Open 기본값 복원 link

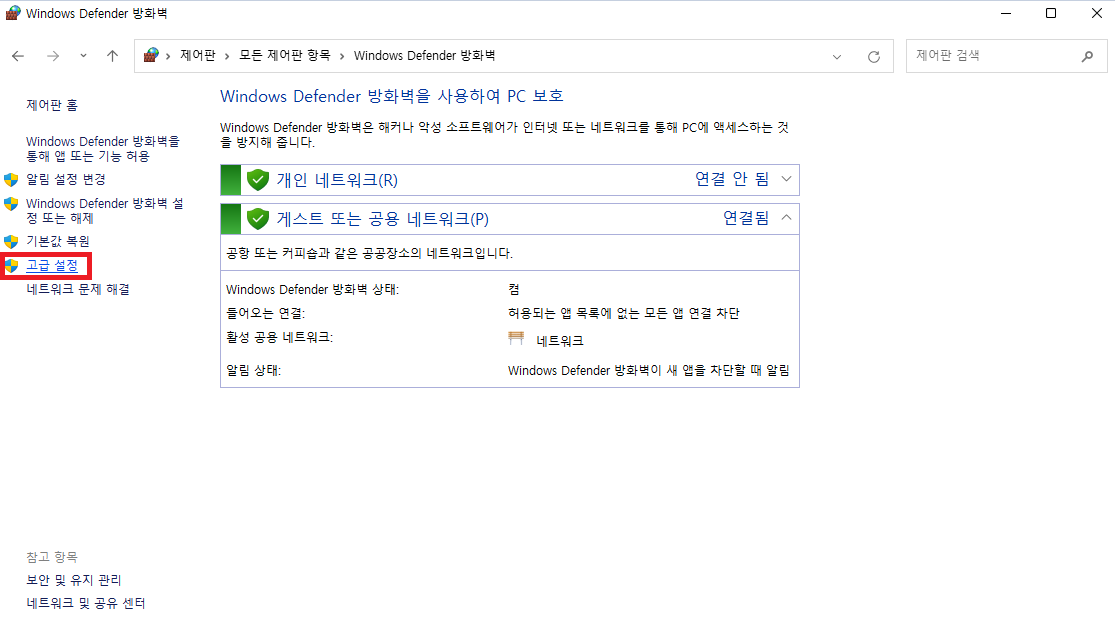click(58, 241)
